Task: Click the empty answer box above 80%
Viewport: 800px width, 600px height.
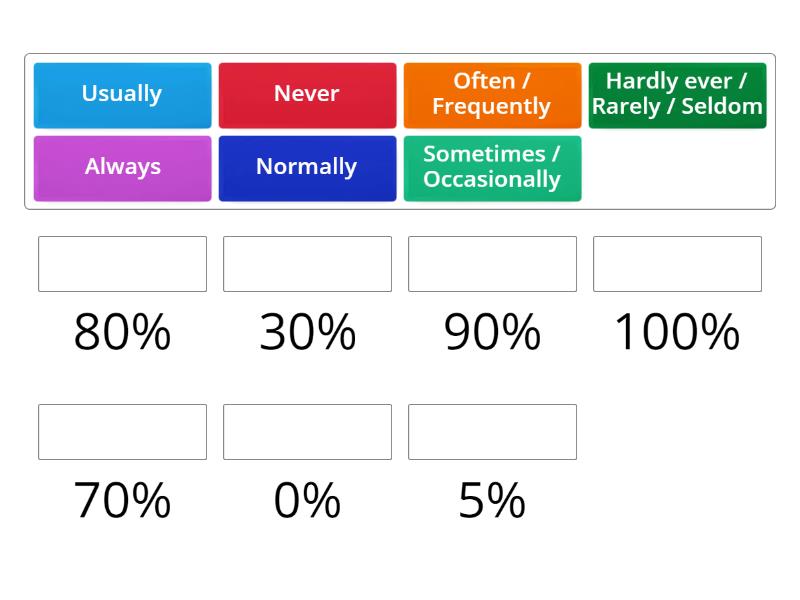Action: click(122, 264)
